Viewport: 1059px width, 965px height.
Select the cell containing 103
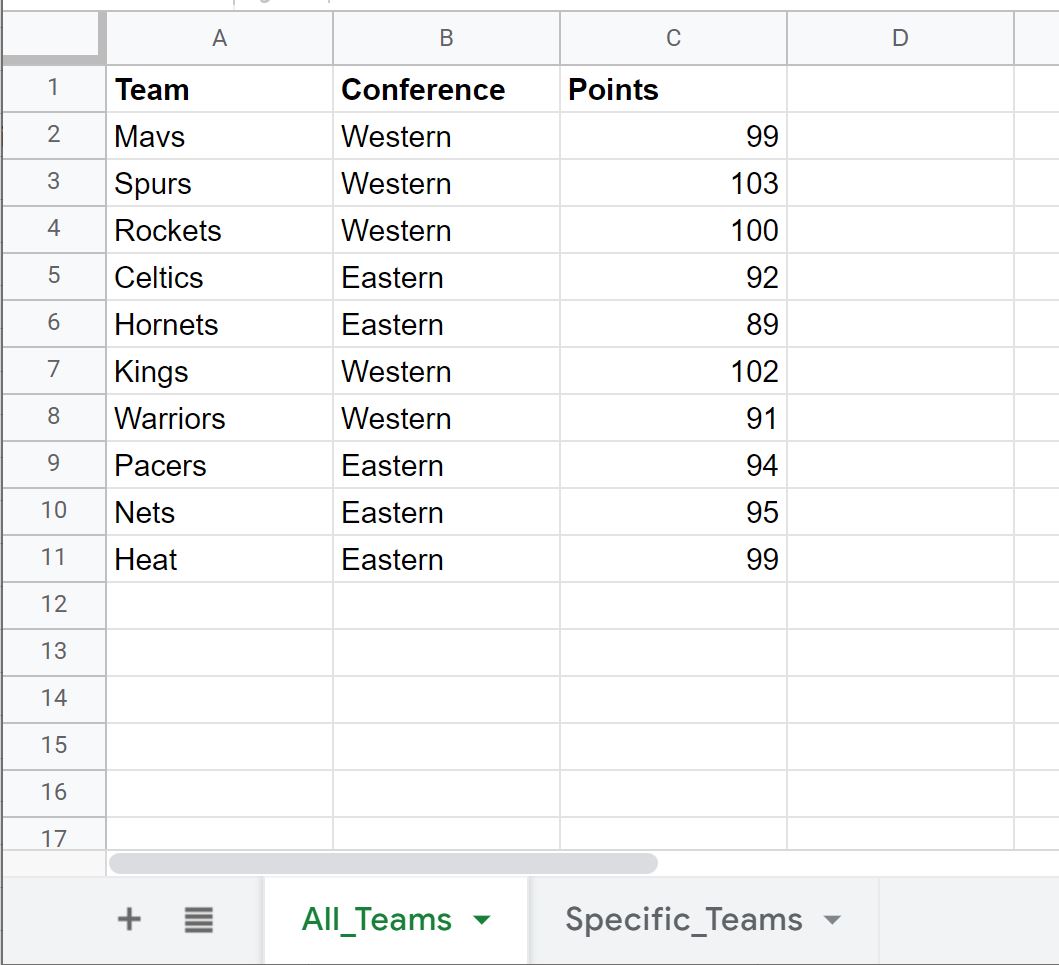[x=673, y=183]
